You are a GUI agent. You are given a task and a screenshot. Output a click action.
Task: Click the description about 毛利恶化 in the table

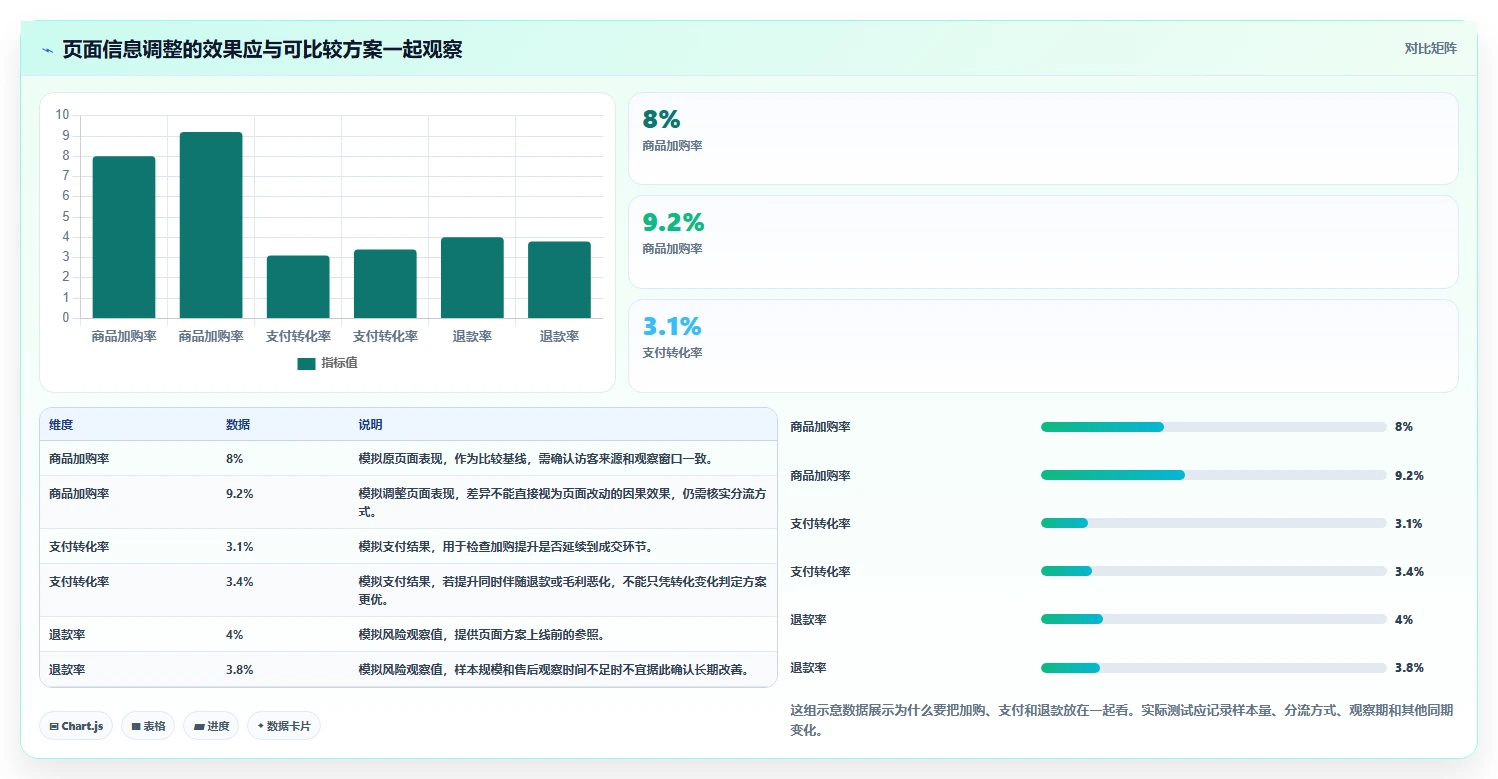(x=562, y=590)
